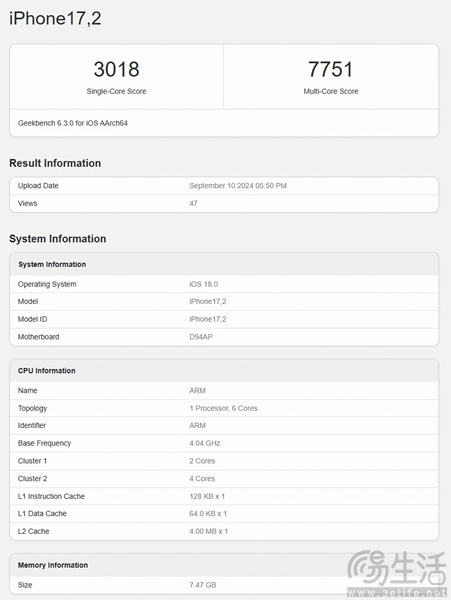451x600 pixels.
Task: Select the September 10 2024 05:50 PM value
Action: tap(238, 186)
